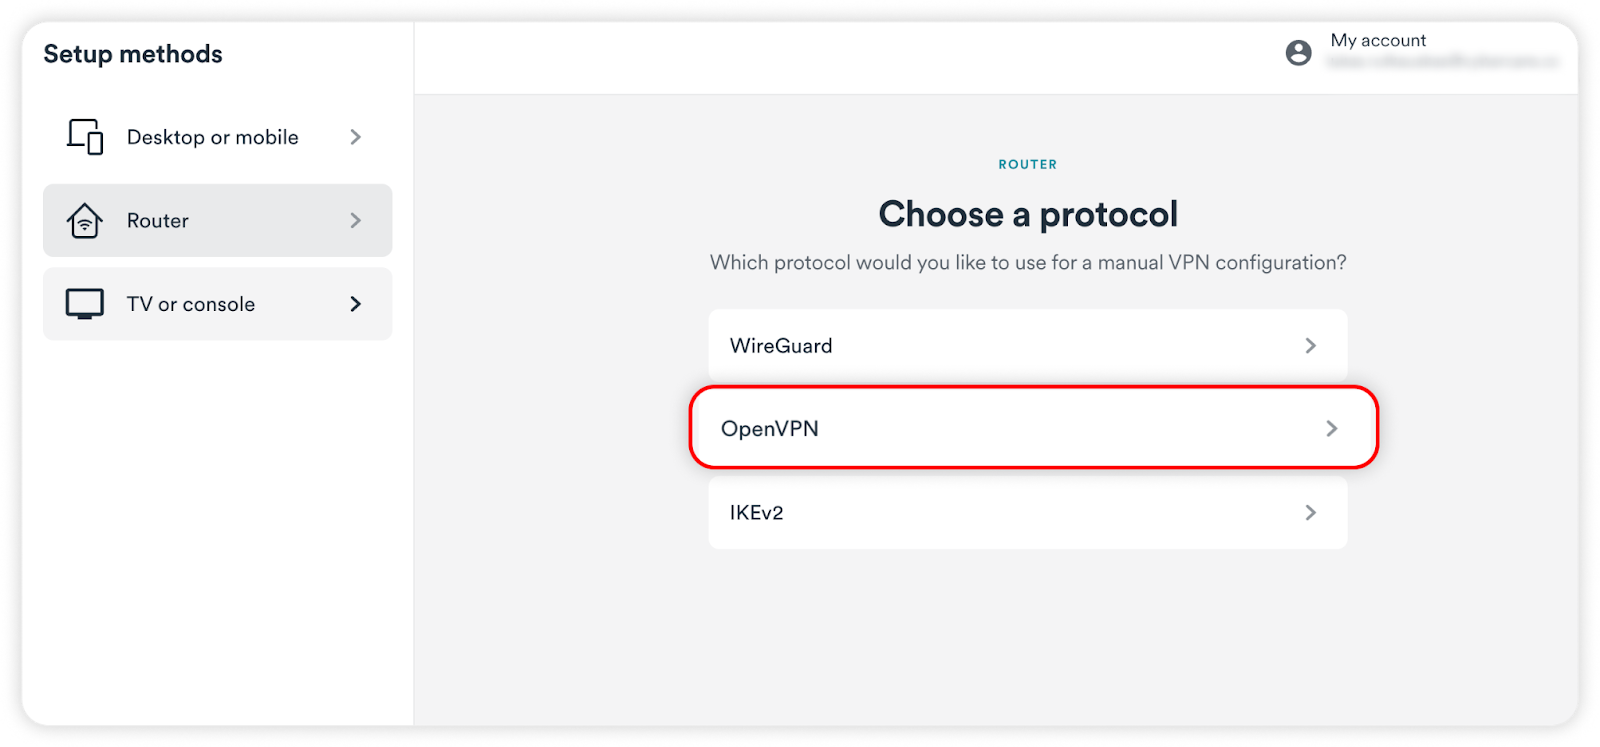Expand the Router chevron arrow
1600x747 pixels.
pyautogui.click(x=356, y=220)
